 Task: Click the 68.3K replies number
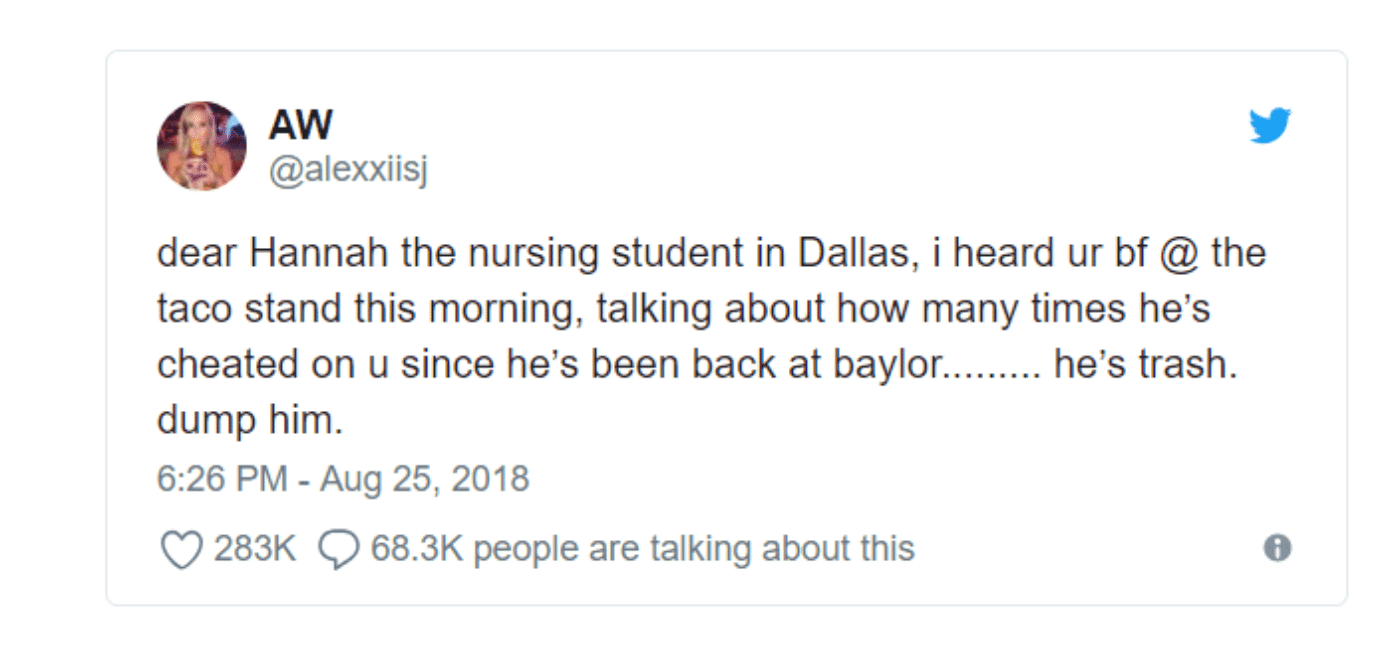coord(417,549)
